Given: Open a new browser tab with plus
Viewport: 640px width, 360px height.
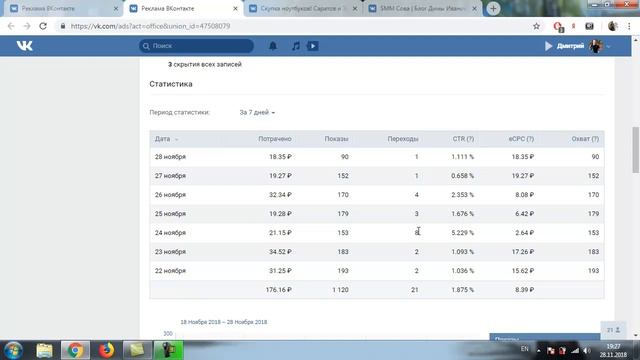Looking at the screenshot, I should tap(493, 8).
